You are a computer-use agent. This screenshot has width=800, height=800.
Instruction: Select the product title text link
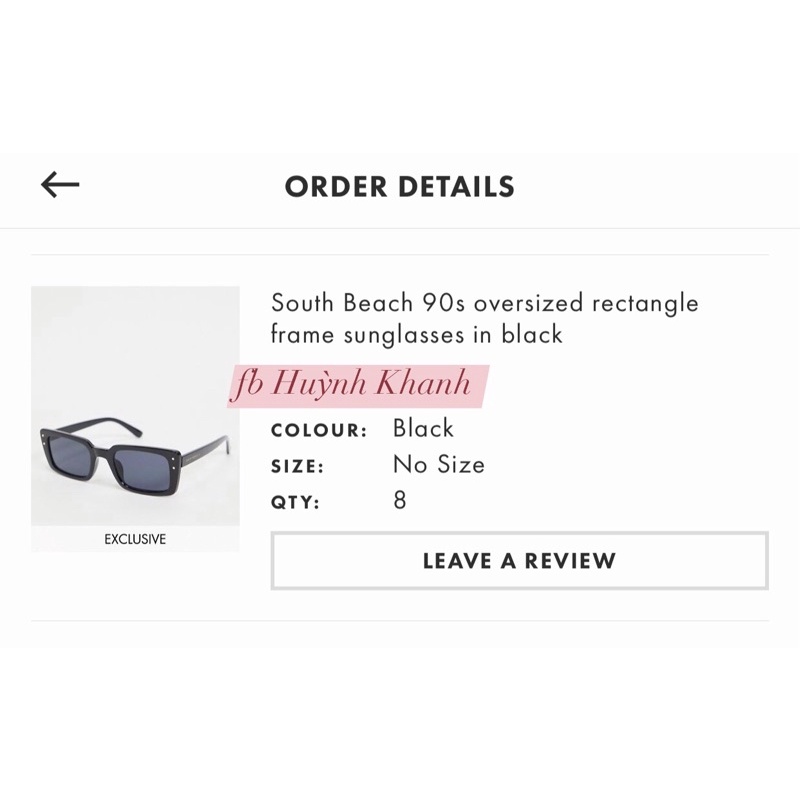[x=484, y=317]
